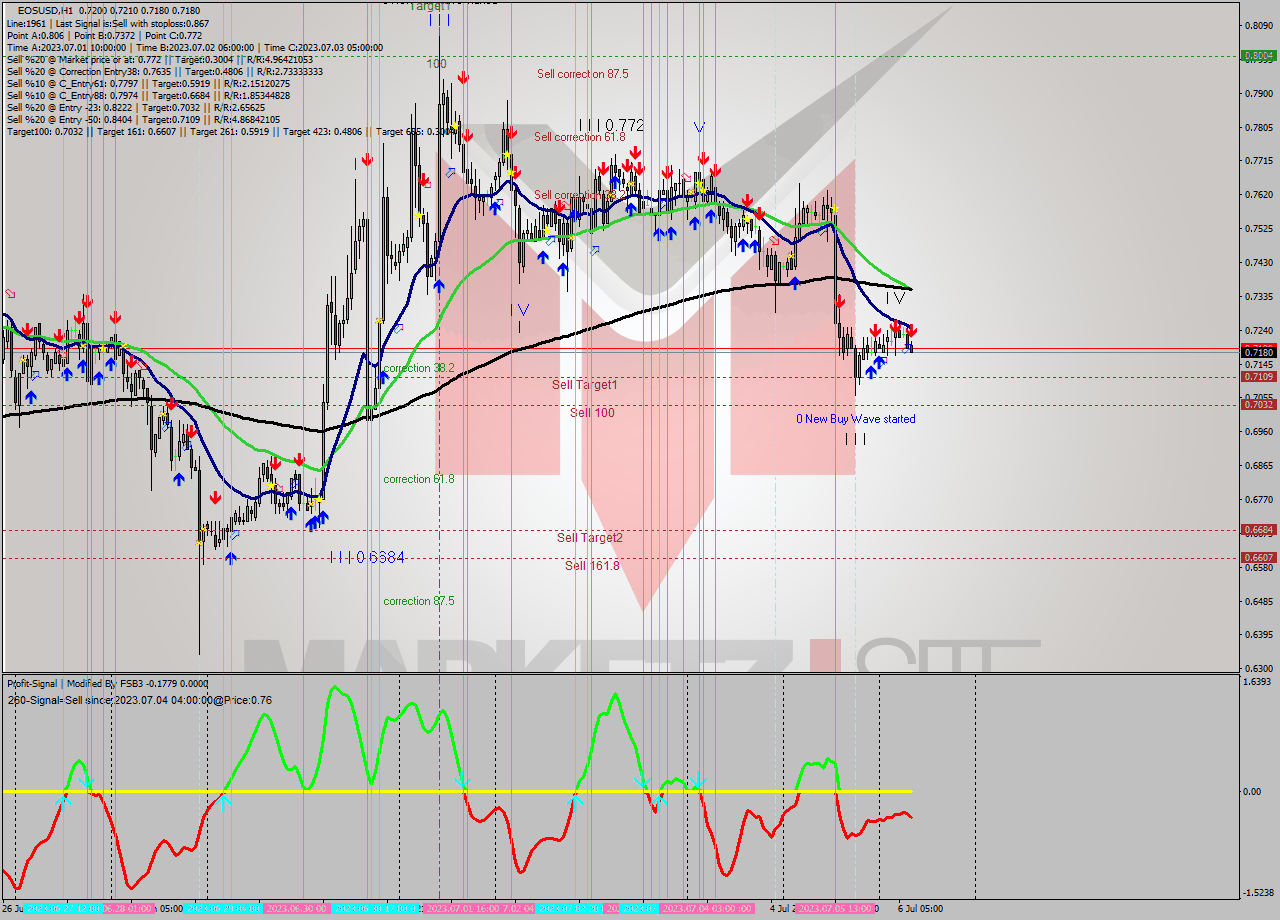Select the green 'correction 87.5' label
Viewport: 1280px width, 920px height.
(419, 601)
